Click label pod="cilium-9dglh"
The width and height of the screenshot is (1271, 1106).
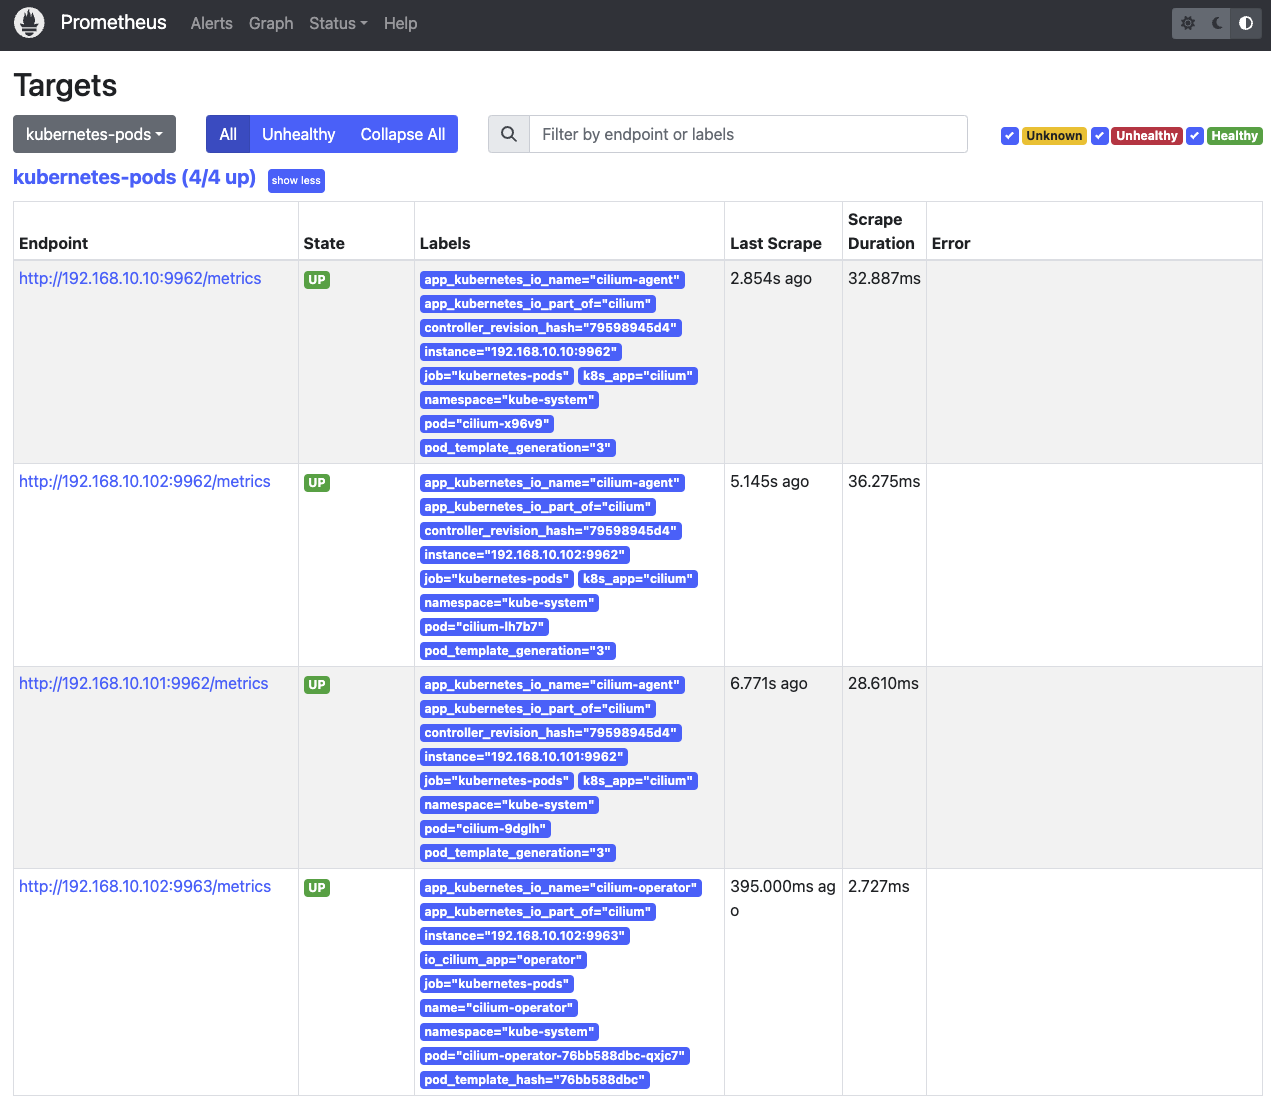[485, 829]
